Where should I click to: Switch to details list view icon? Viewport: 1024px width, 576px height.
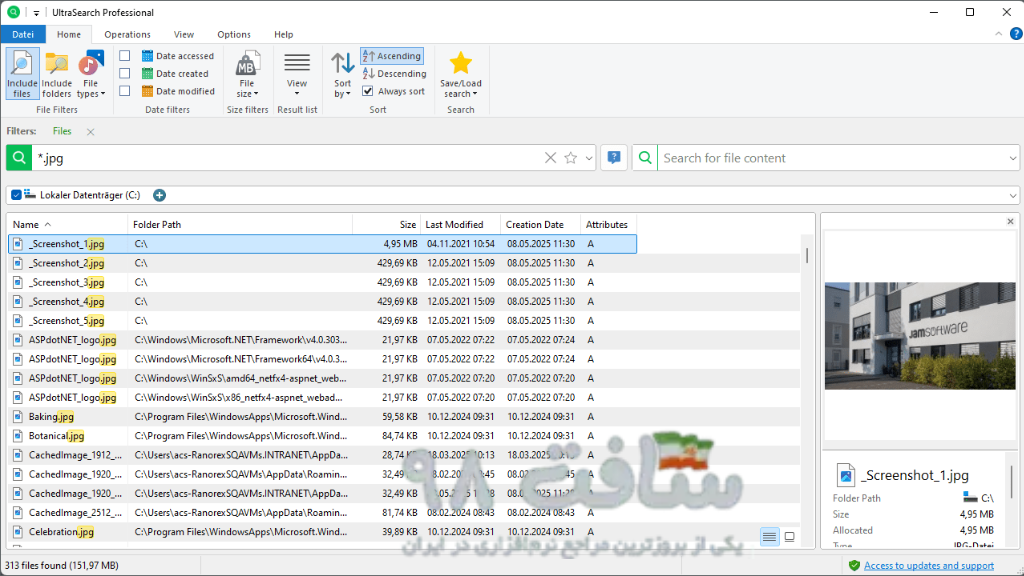(x=769, y=537)
